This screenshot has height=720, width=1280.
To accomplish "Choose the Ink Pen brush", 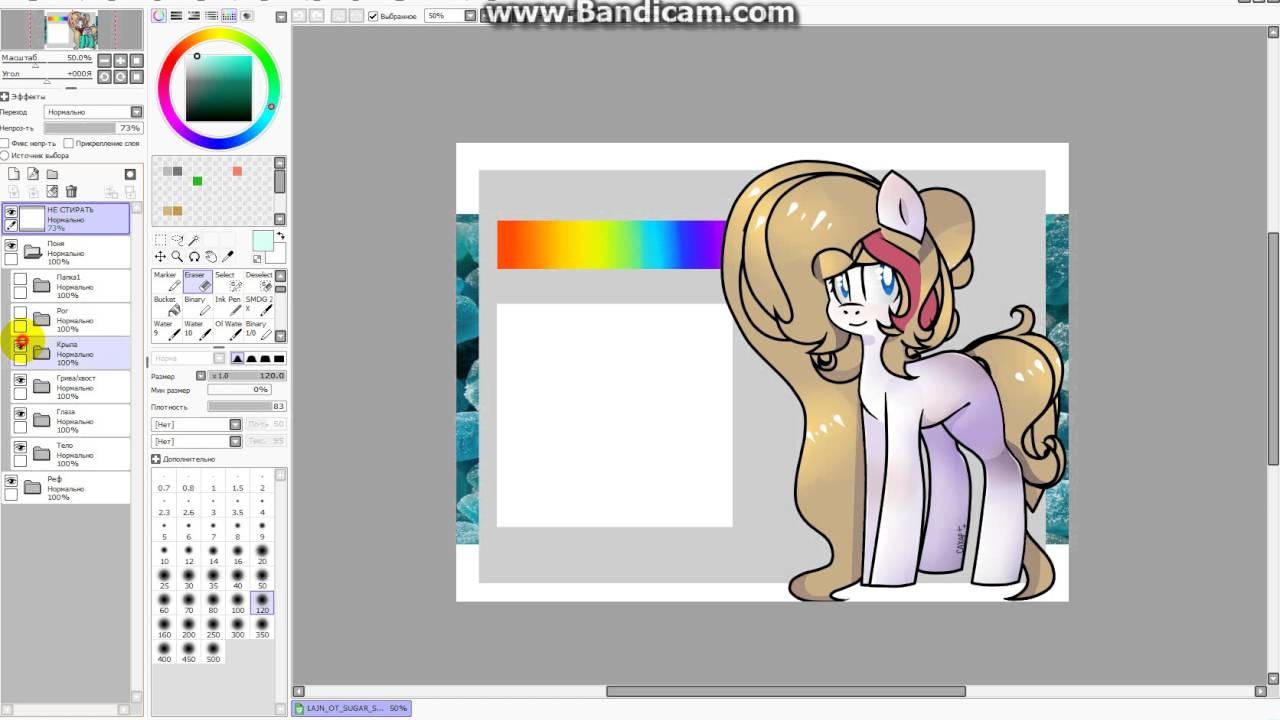I will pyautogui.click(x=228, y=306).
